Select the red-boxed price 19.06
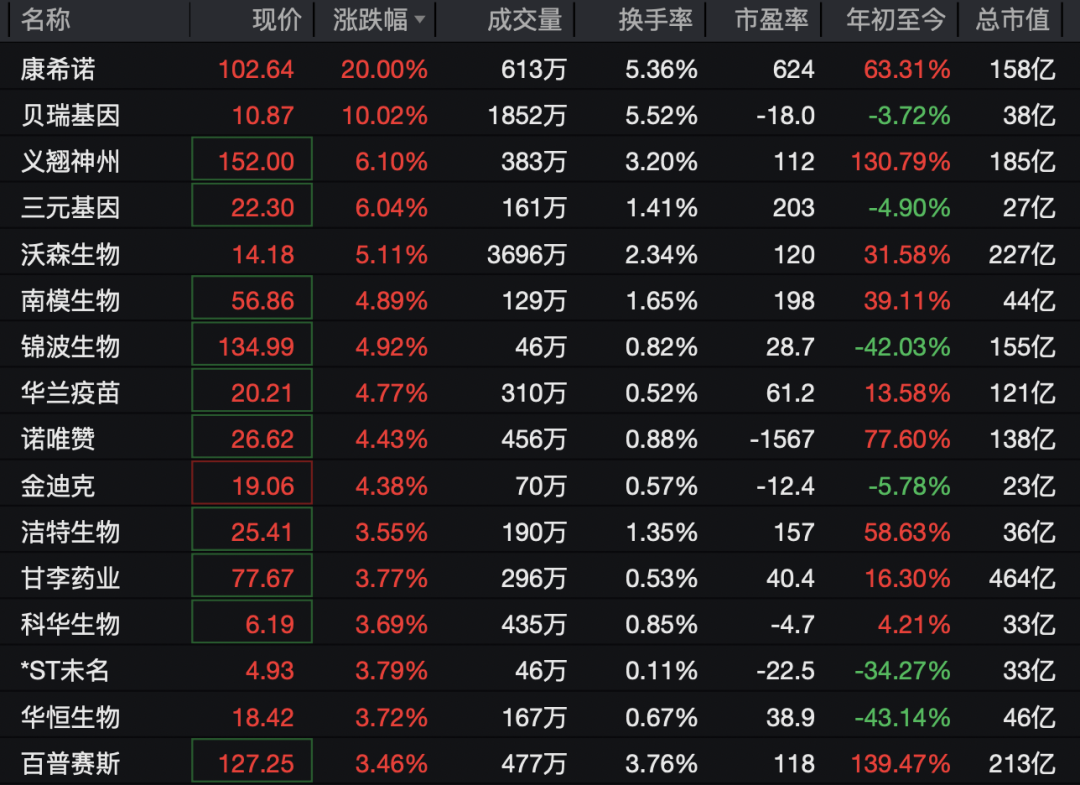Image resolution: width=1080 pixels, height=785 pixels. coord(252,483)
